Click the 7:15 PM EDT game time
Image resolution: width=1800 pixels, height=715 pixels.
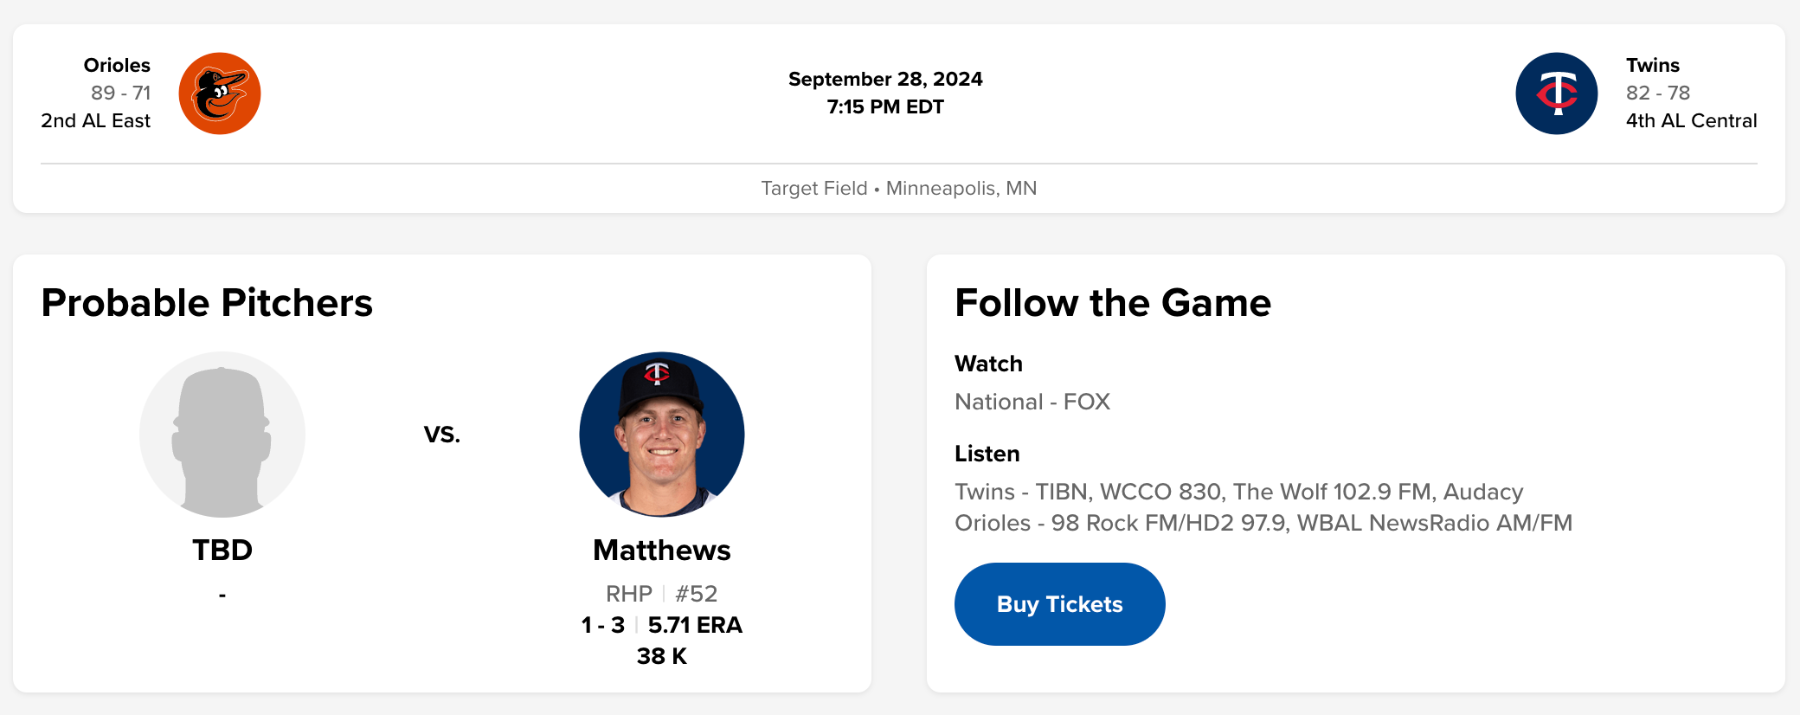coord(885,107)
